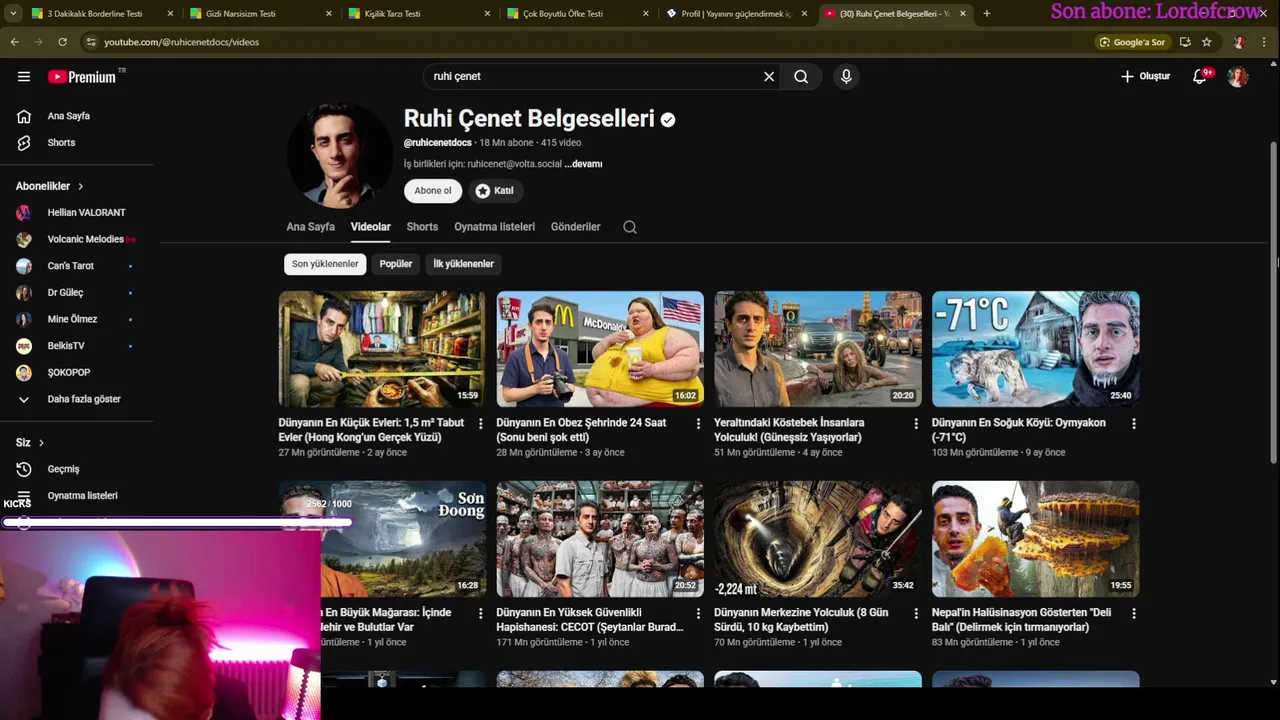Screen dimensions: 1280x720
Task: Open the Oymyakon -71°C video thumbnail
Action: click(x=1035, y=349)
